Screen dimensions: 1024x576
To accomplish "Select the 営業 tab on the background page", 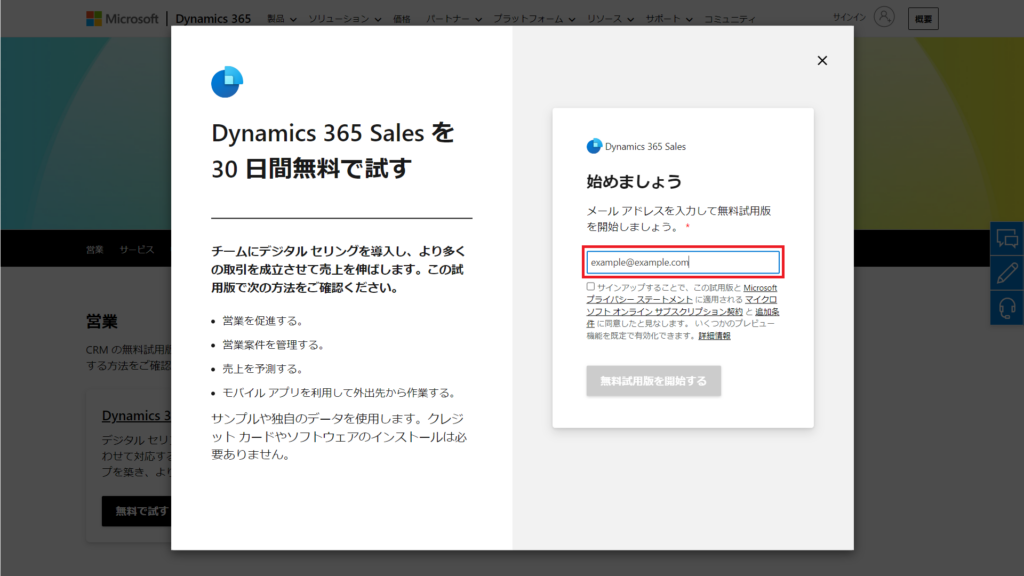I will pyautogui.click(x=95, y=249).
